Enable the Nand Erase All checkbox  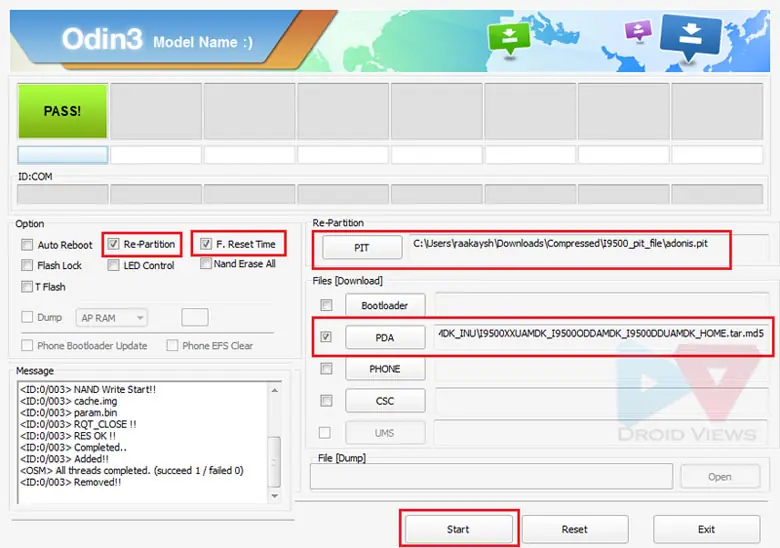pos(205,263)
